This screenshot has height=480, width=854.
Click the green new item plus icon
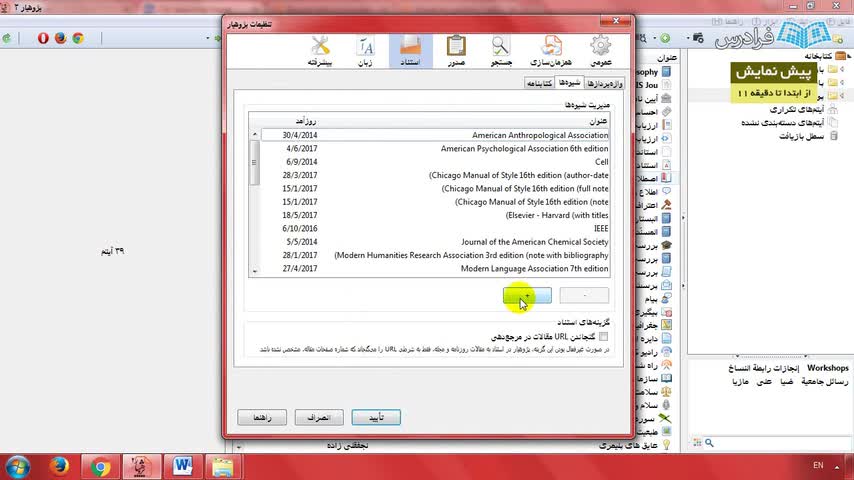[665, 38]
